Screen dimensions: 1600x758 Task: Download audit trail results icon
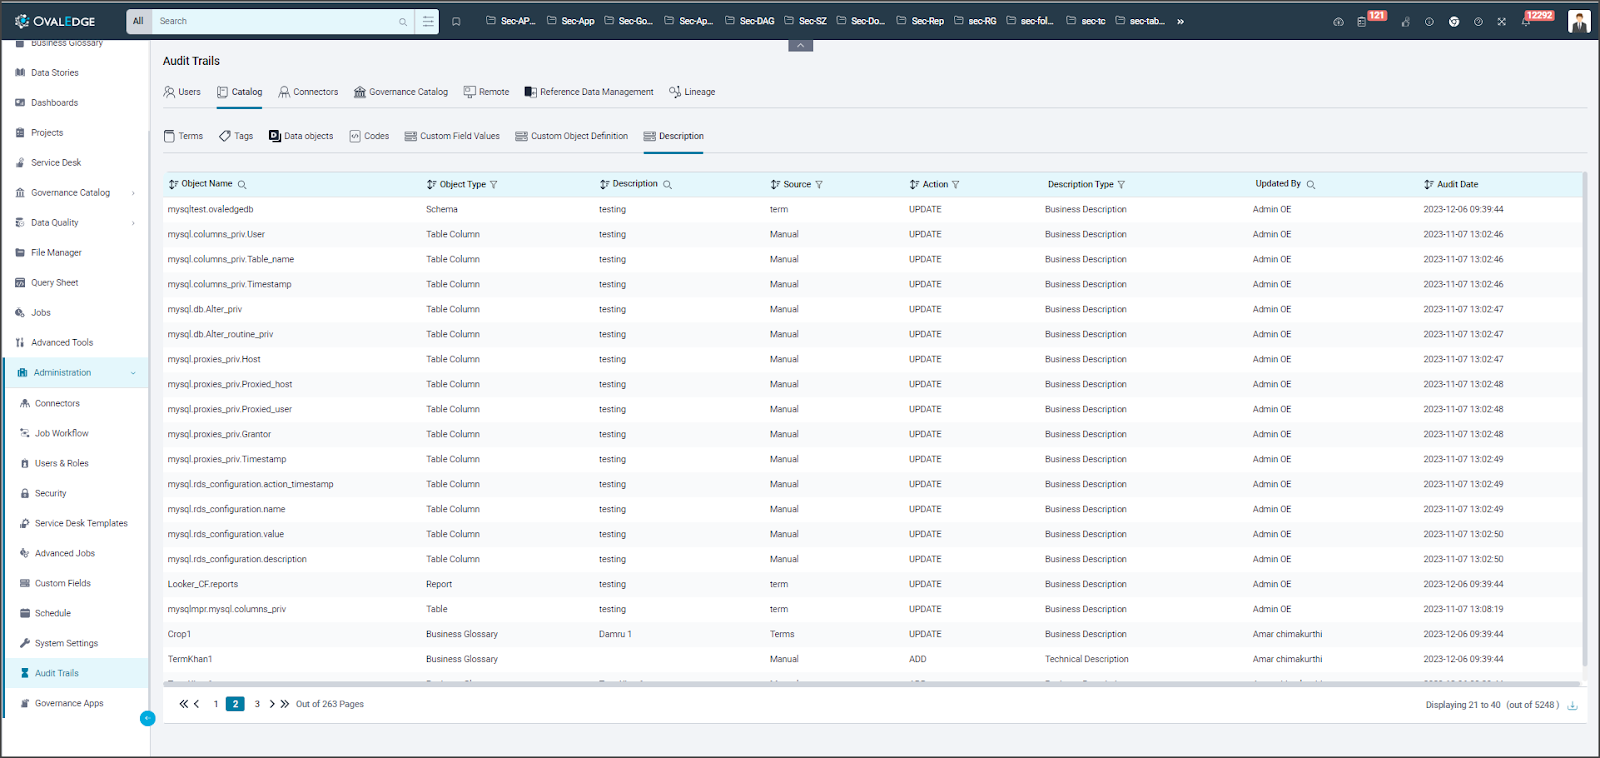point(1572,705)
